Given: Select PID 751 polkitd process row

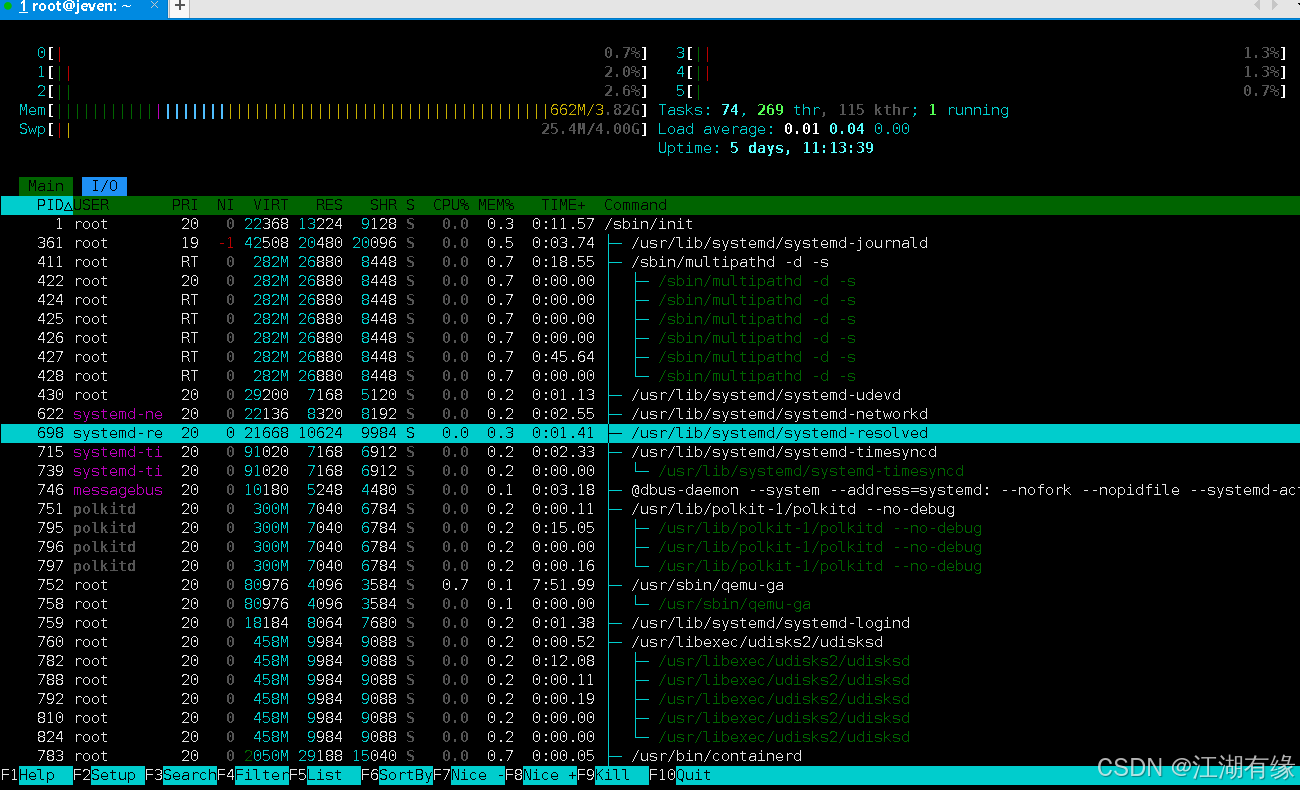Looking at the screenshot, I should [x=650, y=509].
